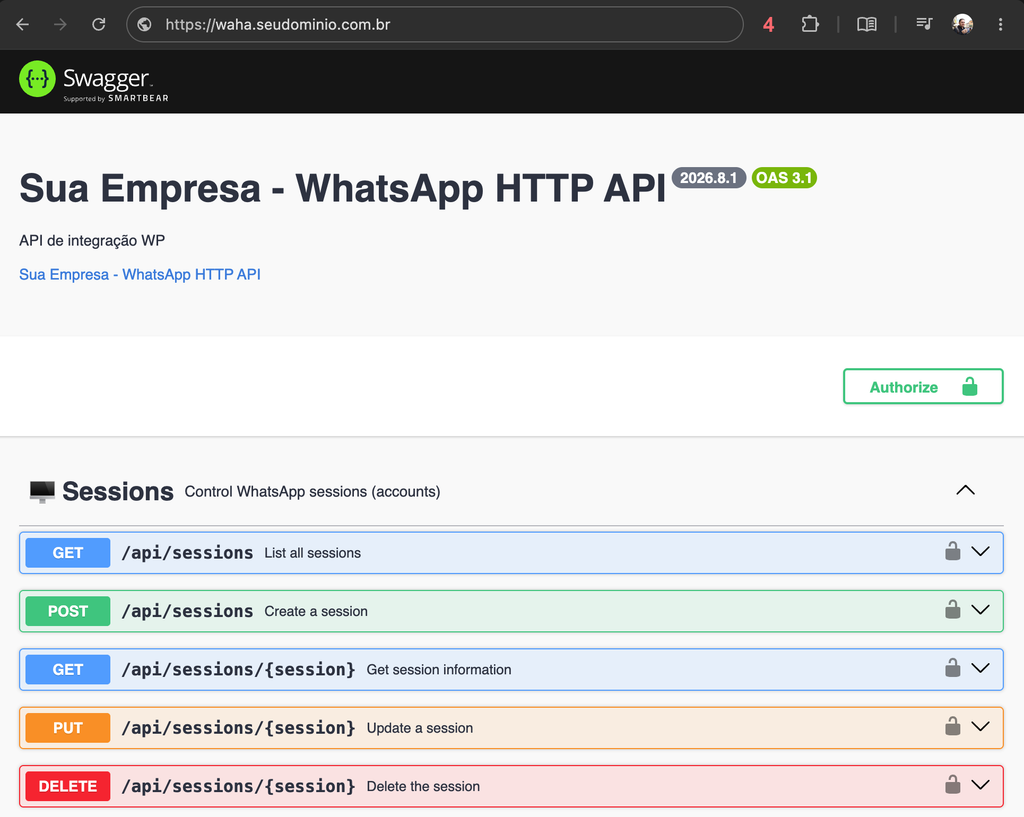Screen dimensions: 1024x817
Task: Click the 'Get session information' description text
Action: coord(439,669)
